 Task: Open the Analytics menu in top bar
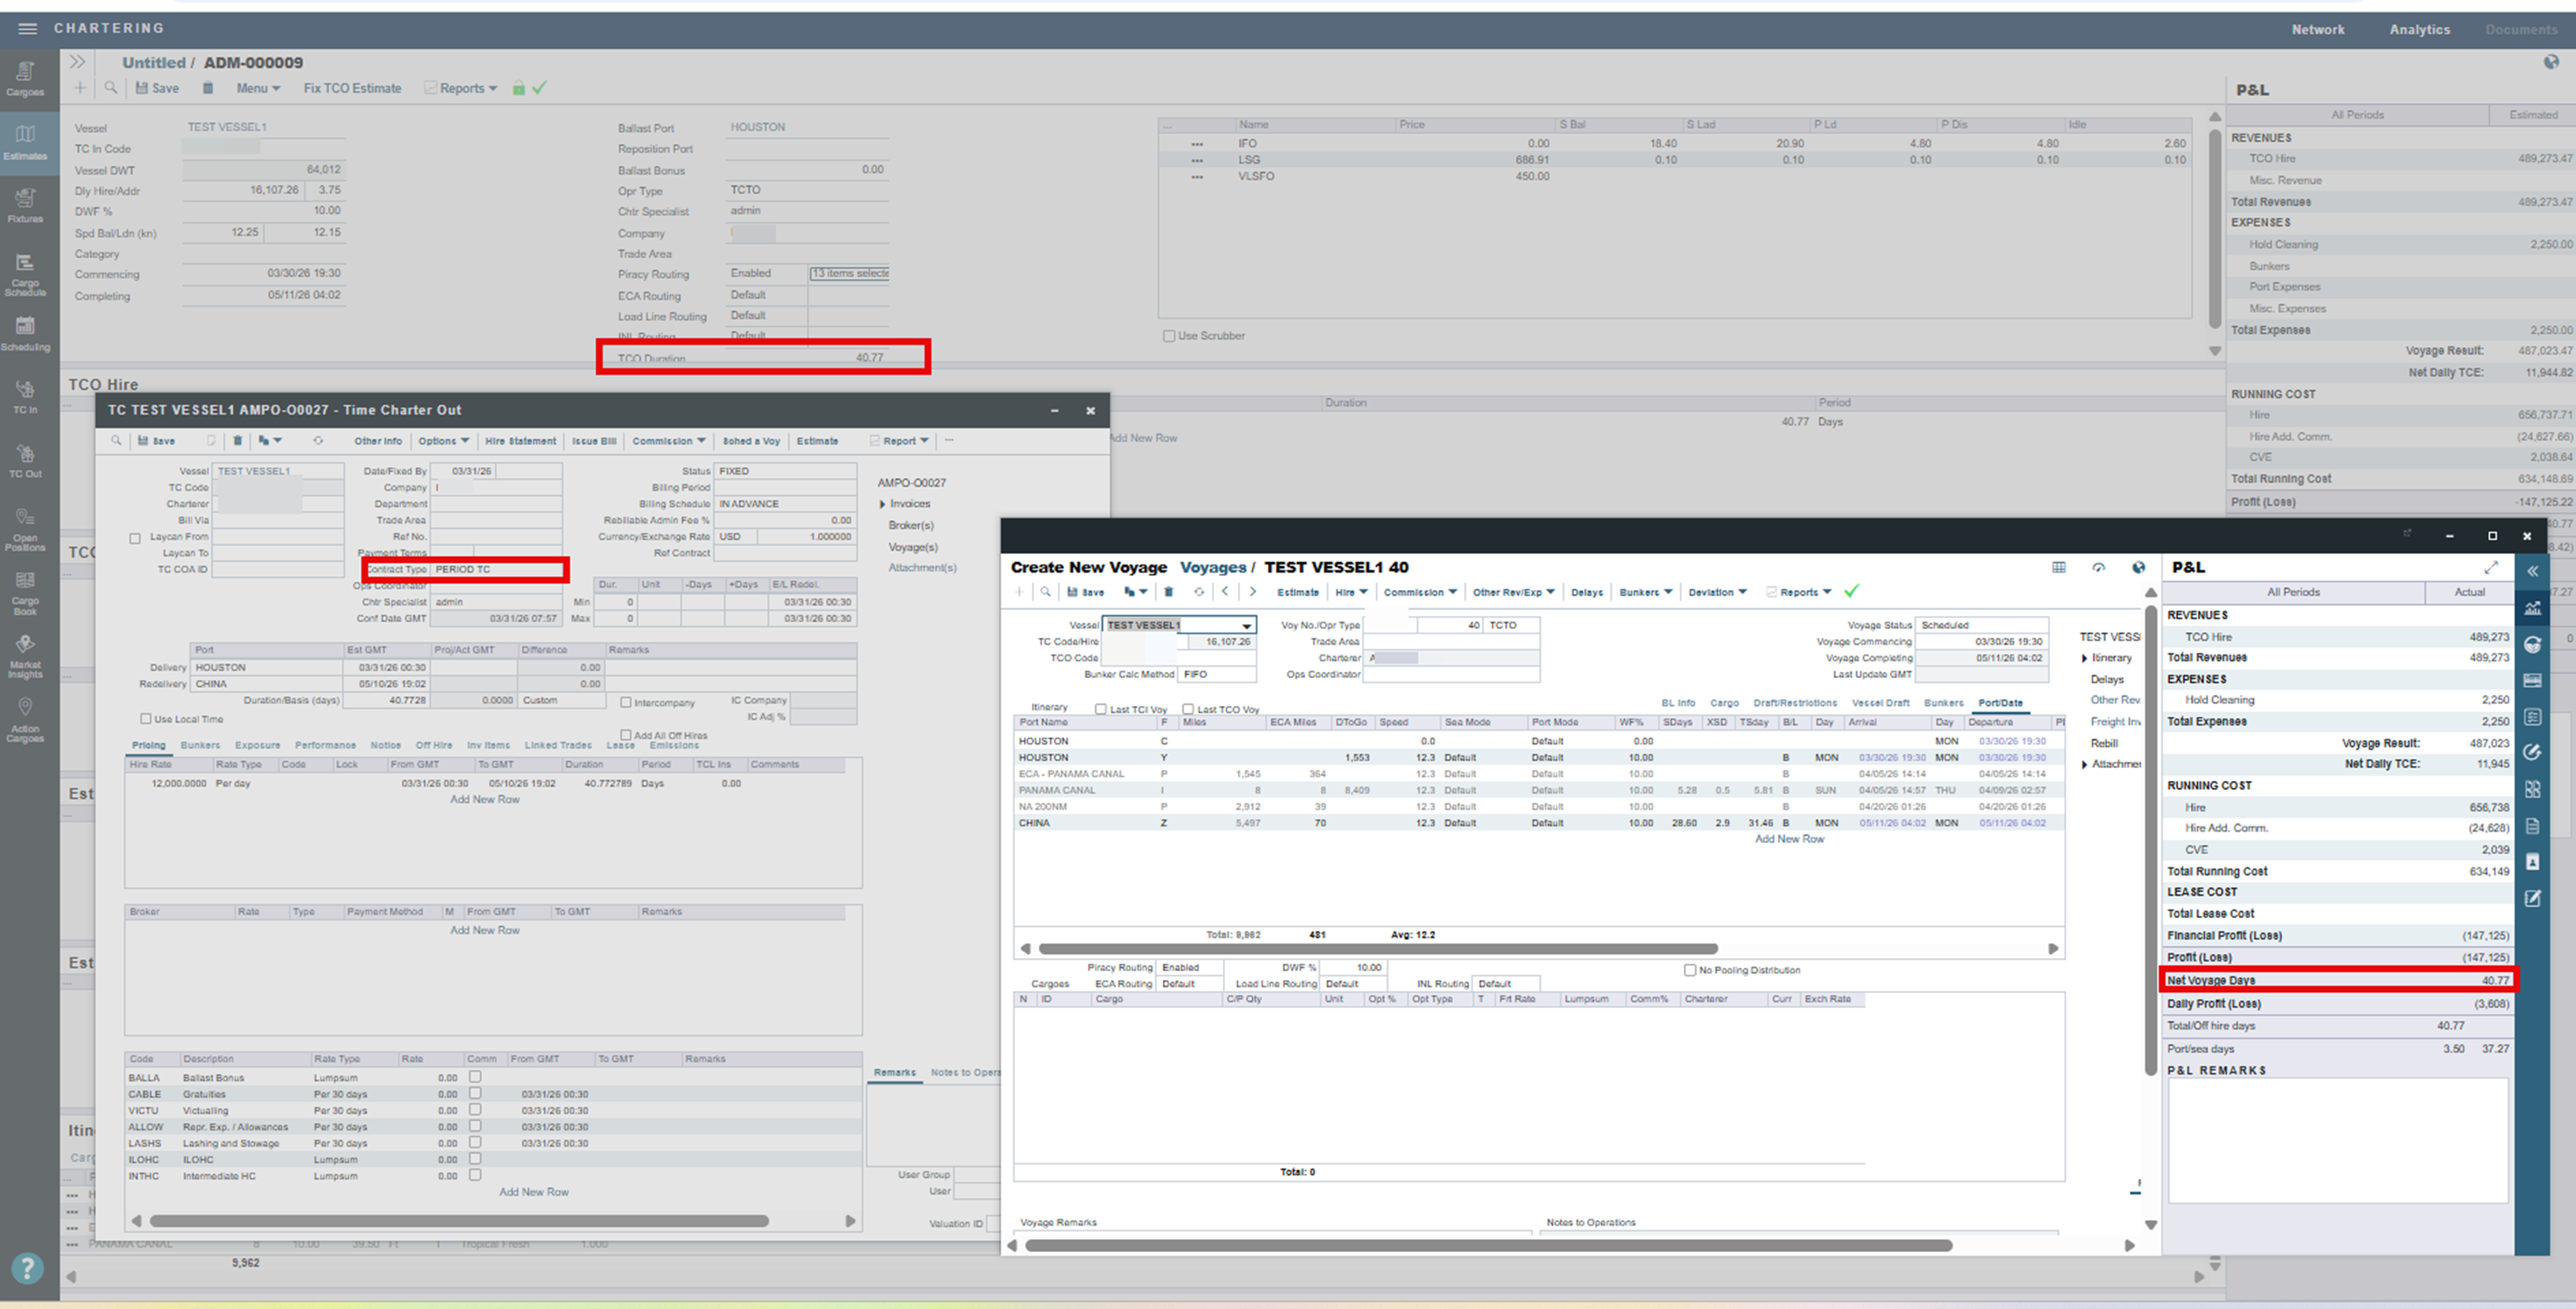click(2419, 29)
